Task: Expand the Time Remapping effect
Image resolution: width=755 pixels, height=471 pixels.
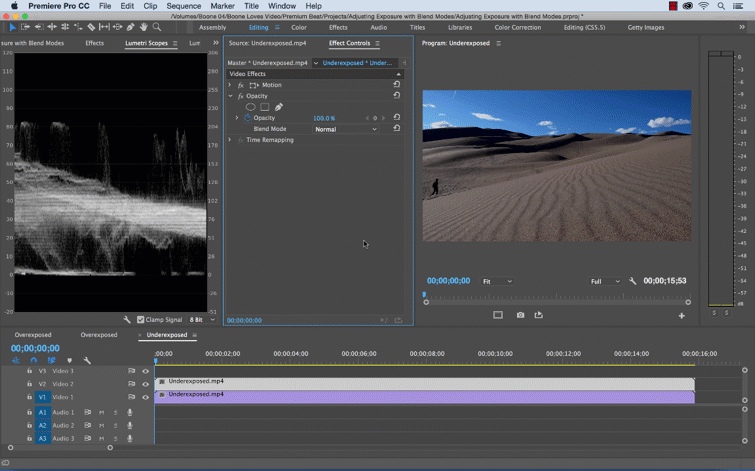Action: pyautogui.click(x=230, y=140)
